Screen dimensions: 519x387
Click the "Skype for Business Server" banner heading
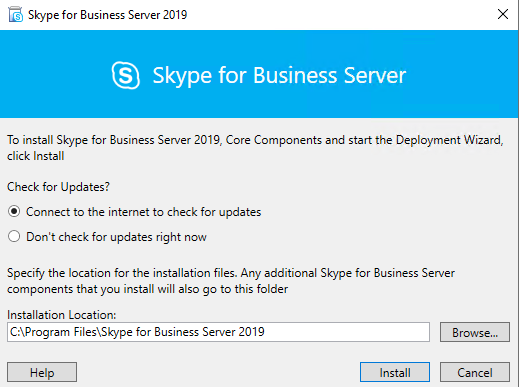click(279, 76)
